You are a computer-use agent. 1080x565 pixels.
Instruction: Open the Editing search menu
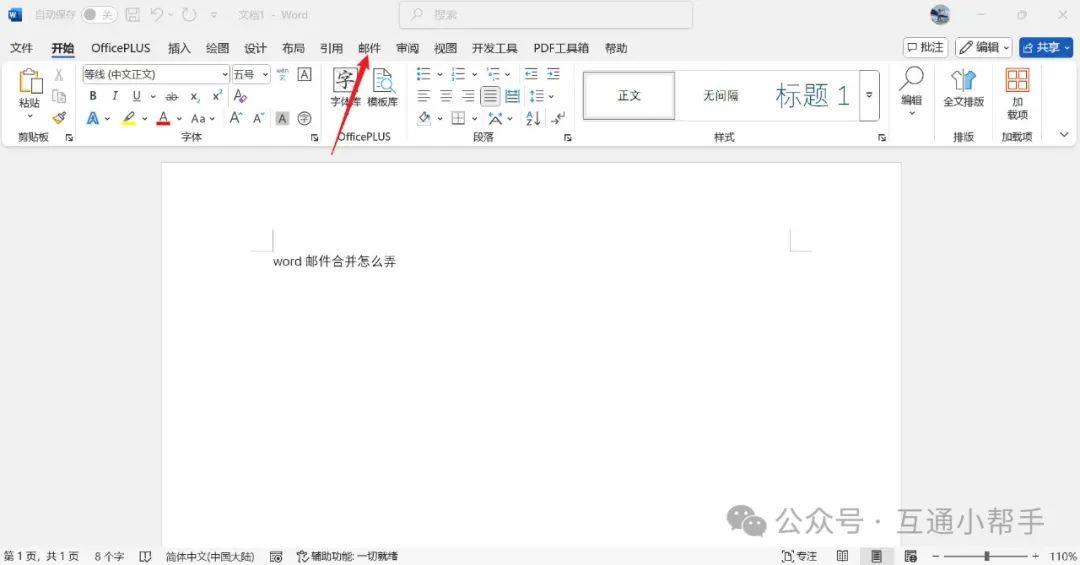click(911, 91)
